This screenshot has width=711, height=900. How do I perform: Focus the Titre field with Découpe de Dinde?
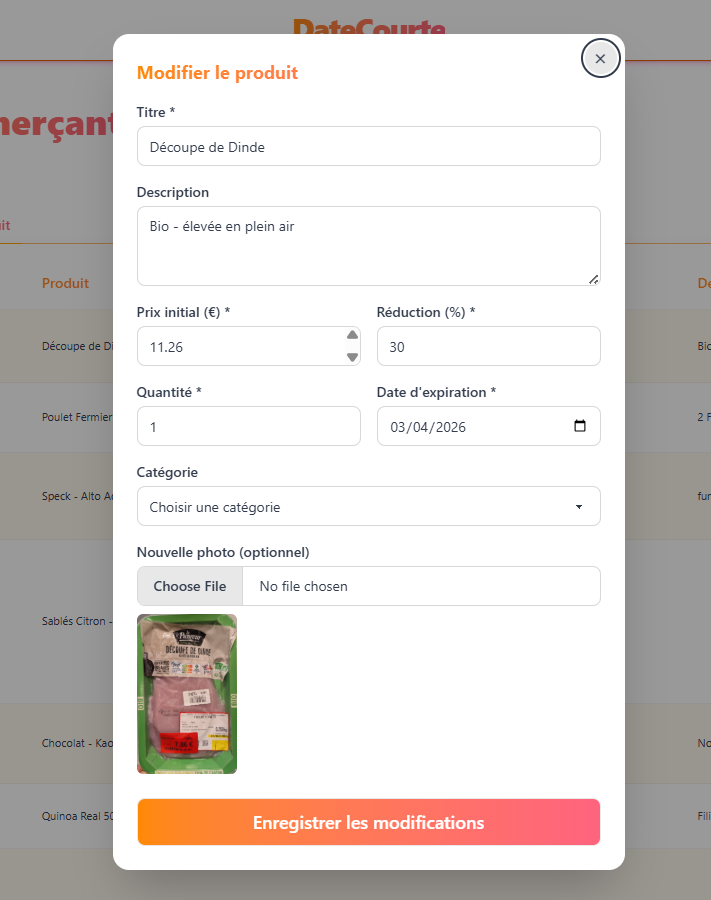point(368,146)
